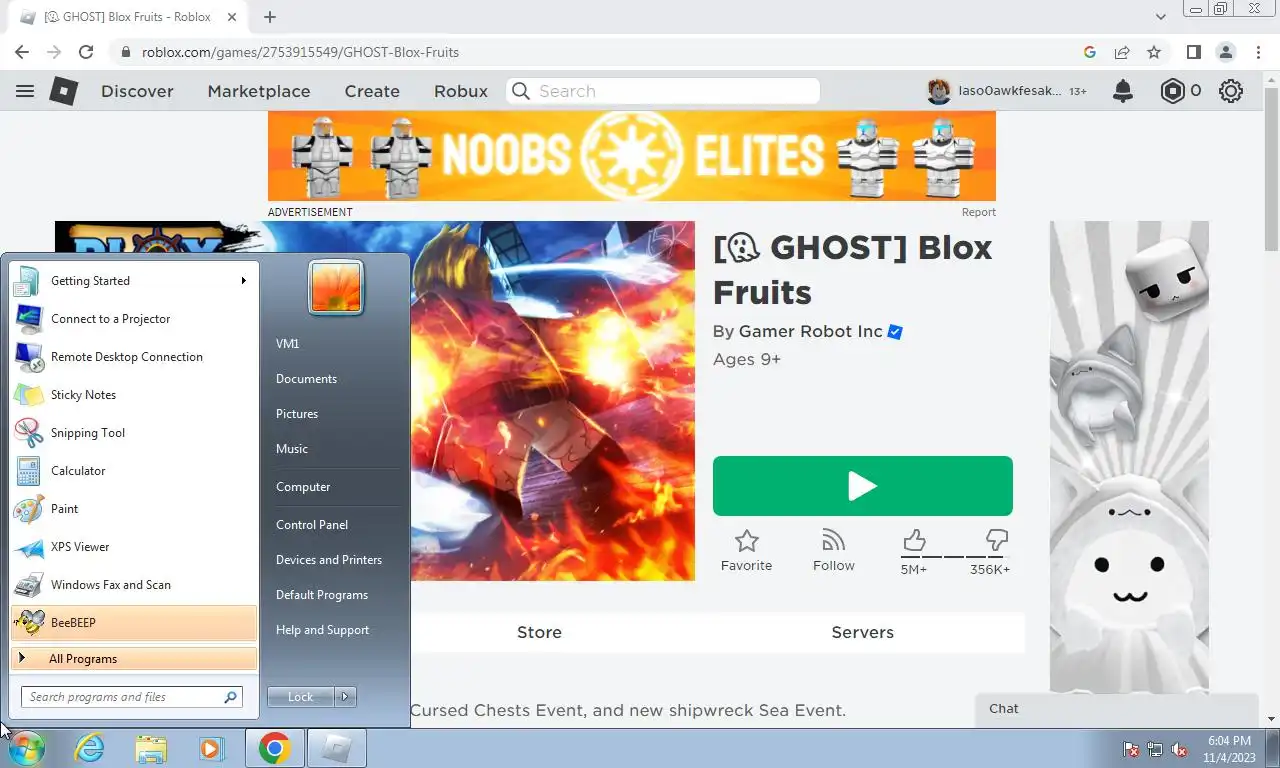1280x768 pixels.
Task: Open a new browser tab
Action: point(270,17)
